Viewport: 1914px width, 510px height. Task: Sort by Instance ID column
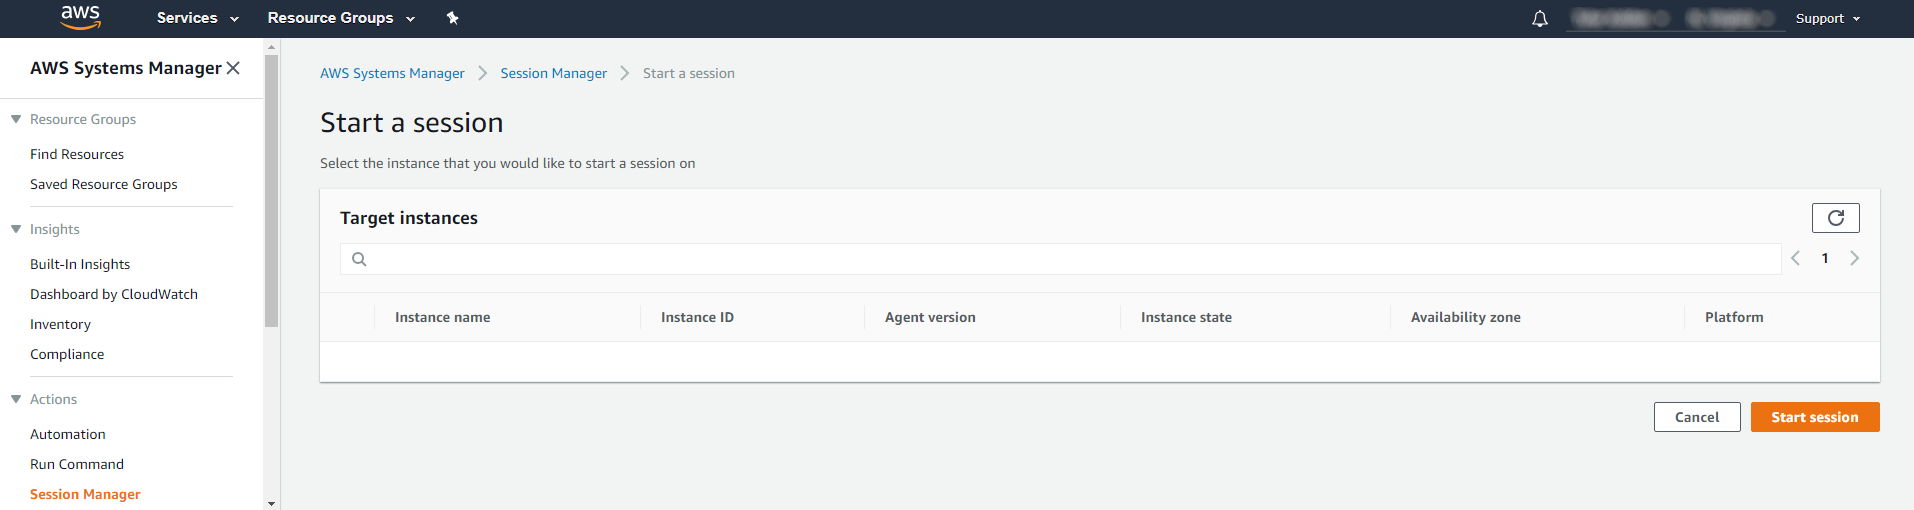click(697, 317)
